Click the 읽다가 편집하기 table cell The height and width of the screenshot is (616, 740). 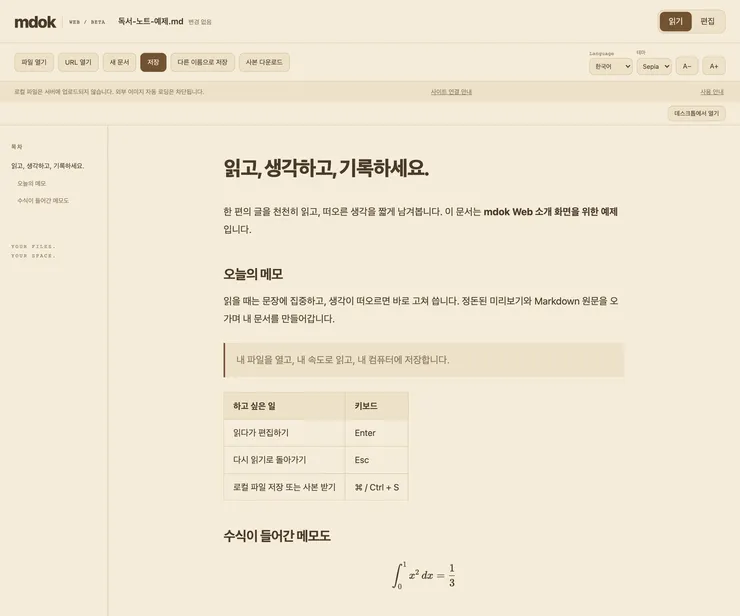(x=285, y=433)
